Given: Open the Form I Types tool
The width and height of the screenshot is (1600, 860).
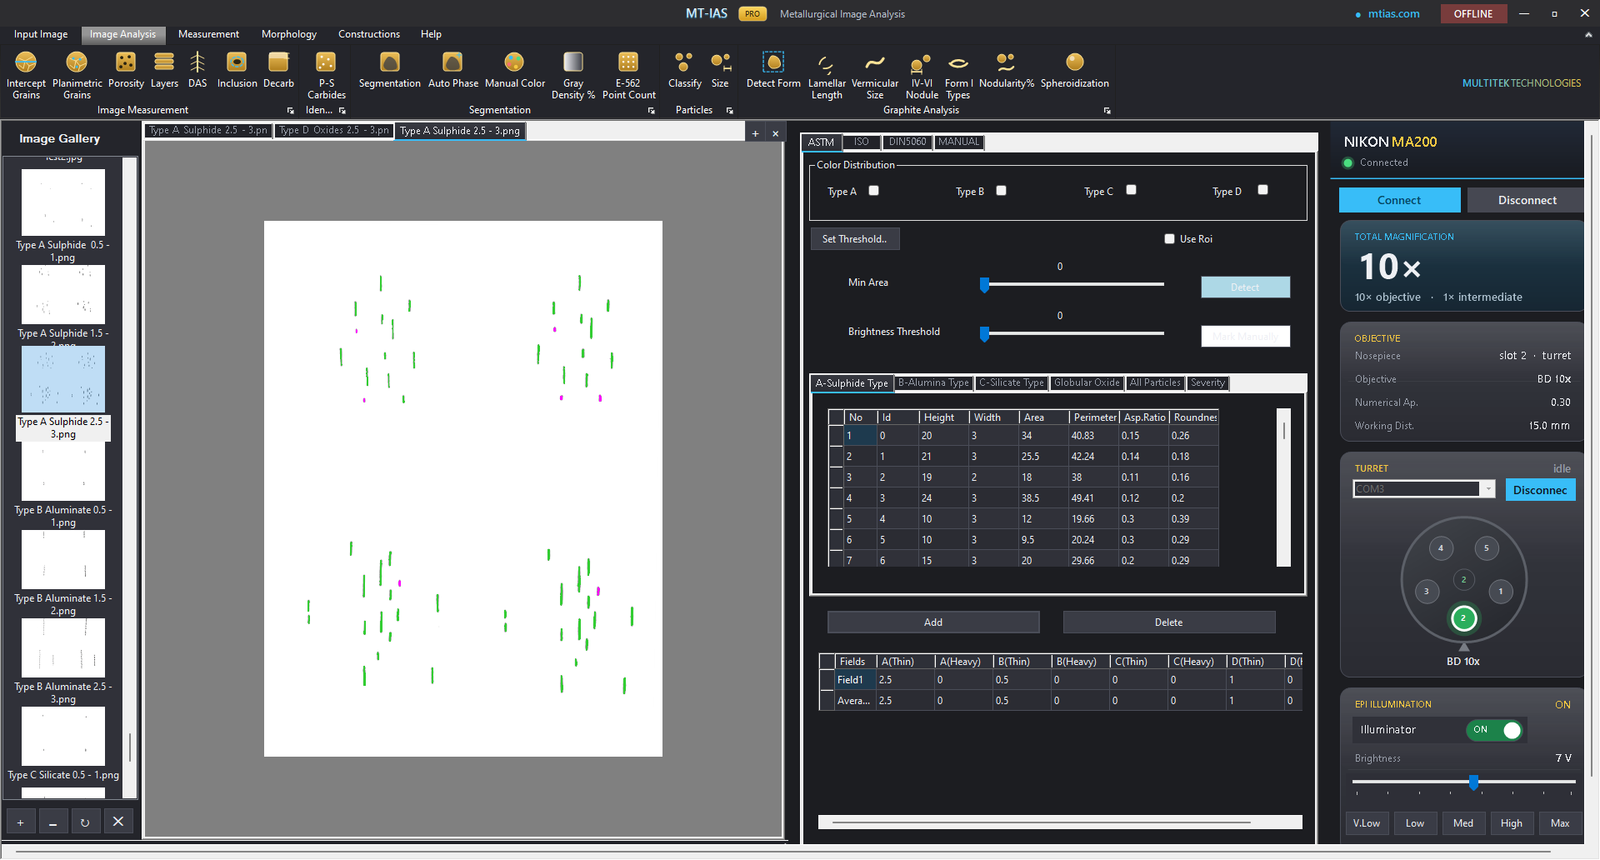Looking at the screenshot, I should pyautogui.click(x=958, y=75).
